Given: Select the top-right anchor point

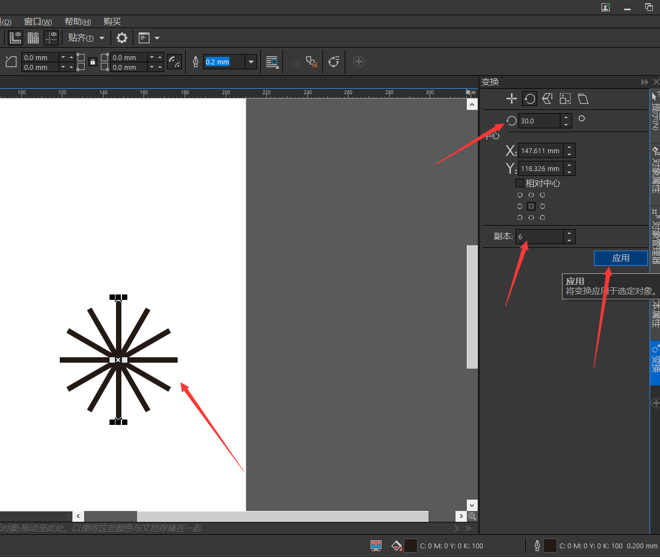Looking at the screenshot, I should (543, 195).
